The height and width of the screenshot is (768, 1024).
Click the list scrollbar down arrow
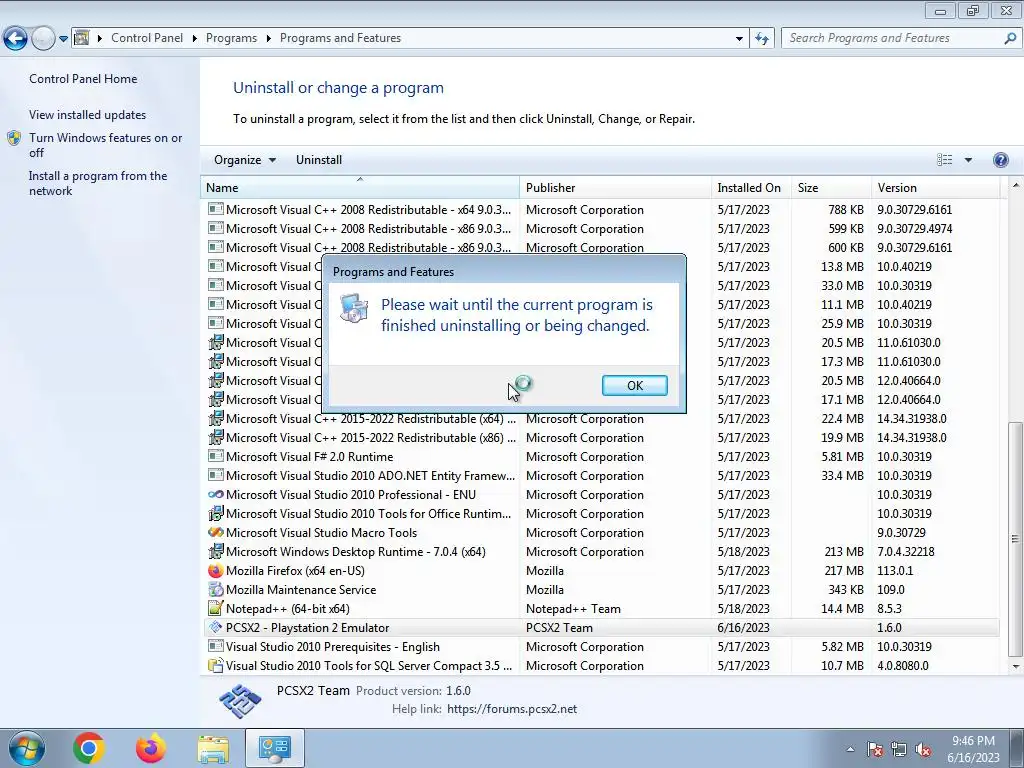(x=1016, y=667)
